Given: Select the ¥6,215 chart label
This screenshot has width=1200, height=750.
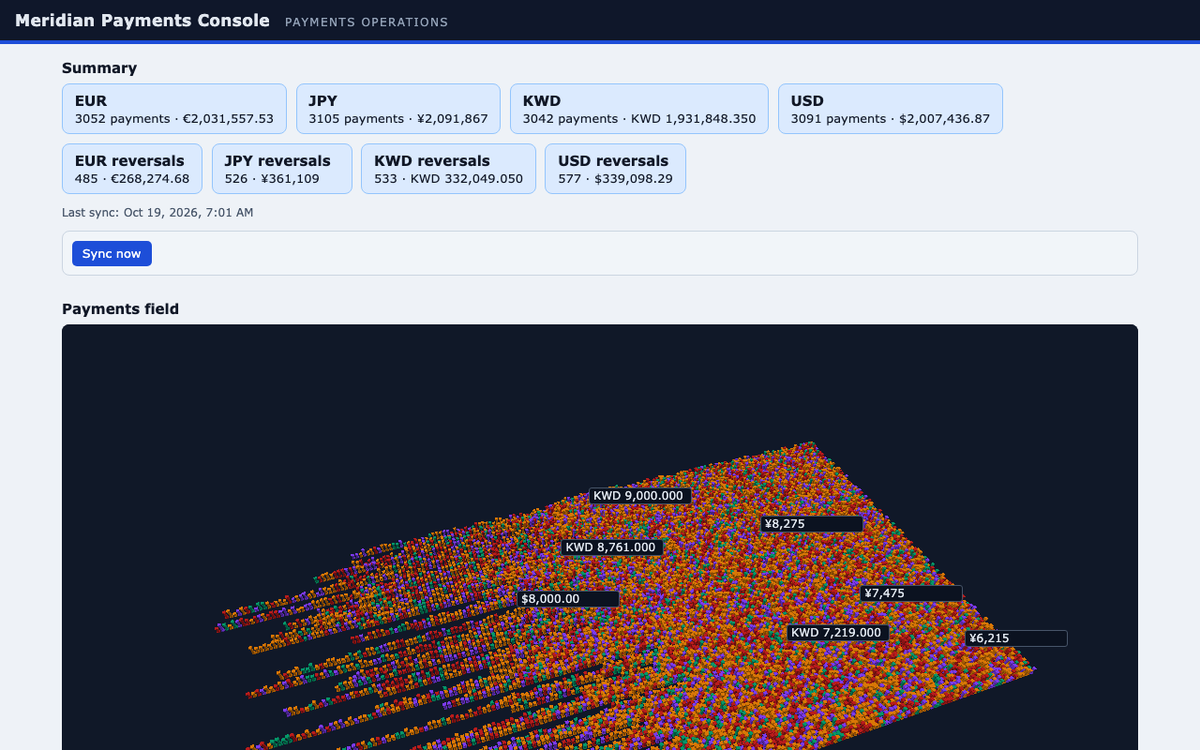Looking at the screenshot, I should coord(1017,639).
